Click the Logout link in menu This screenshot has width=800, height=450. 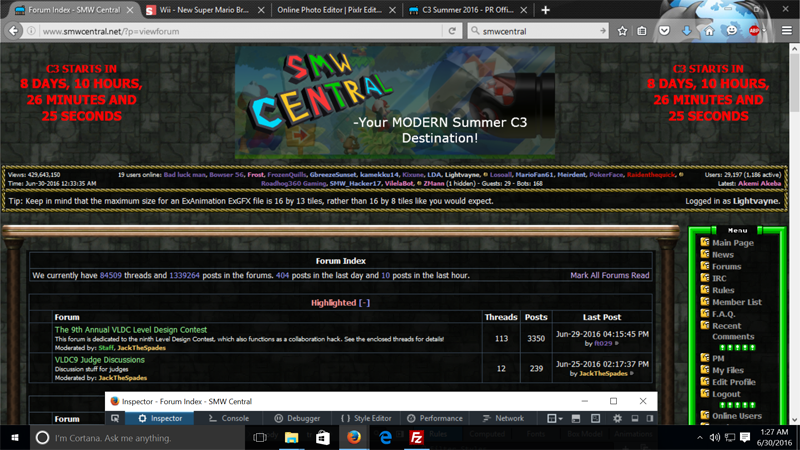[726, 394]
